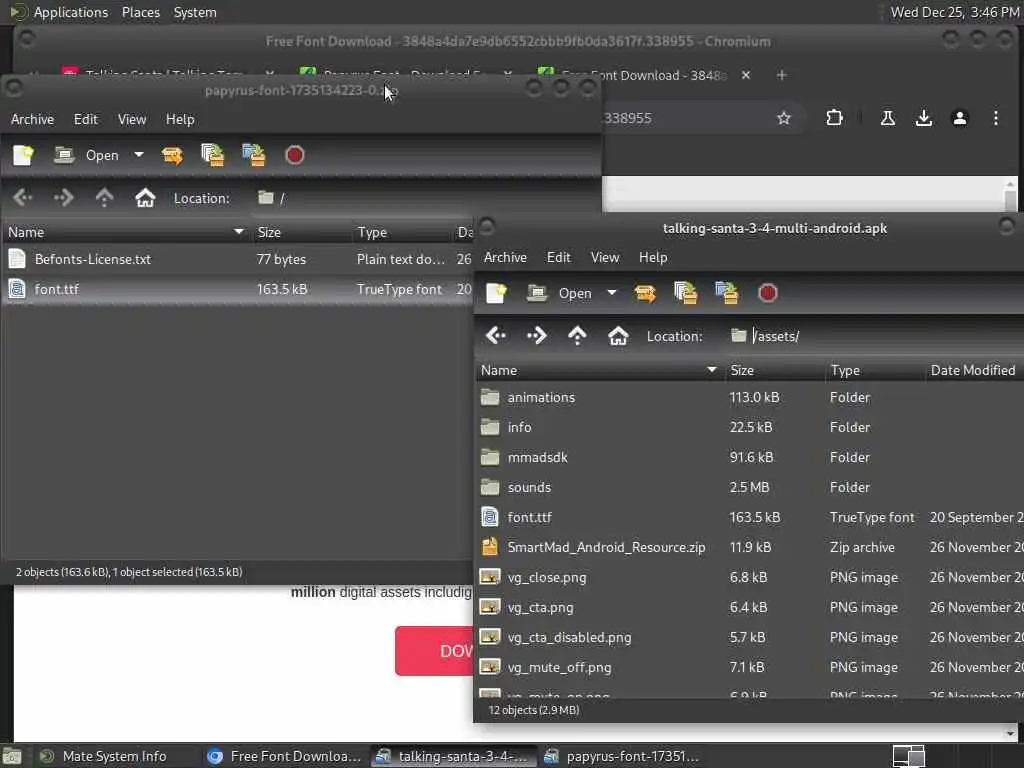Click Extract files icon in talking-santa apk window
This screenshot has width=1024, height=768.
(x=645, y=293)
